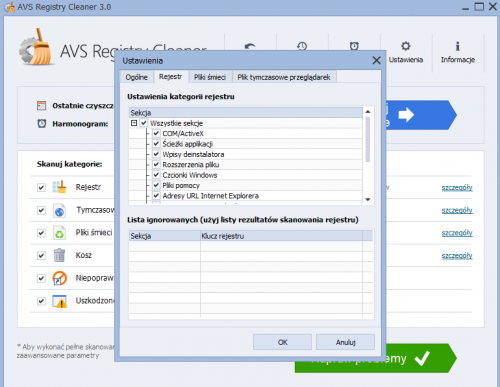Uncheck Niepoprawne scan category checkbox
The image size is (500, 387).
click(41, 278)
